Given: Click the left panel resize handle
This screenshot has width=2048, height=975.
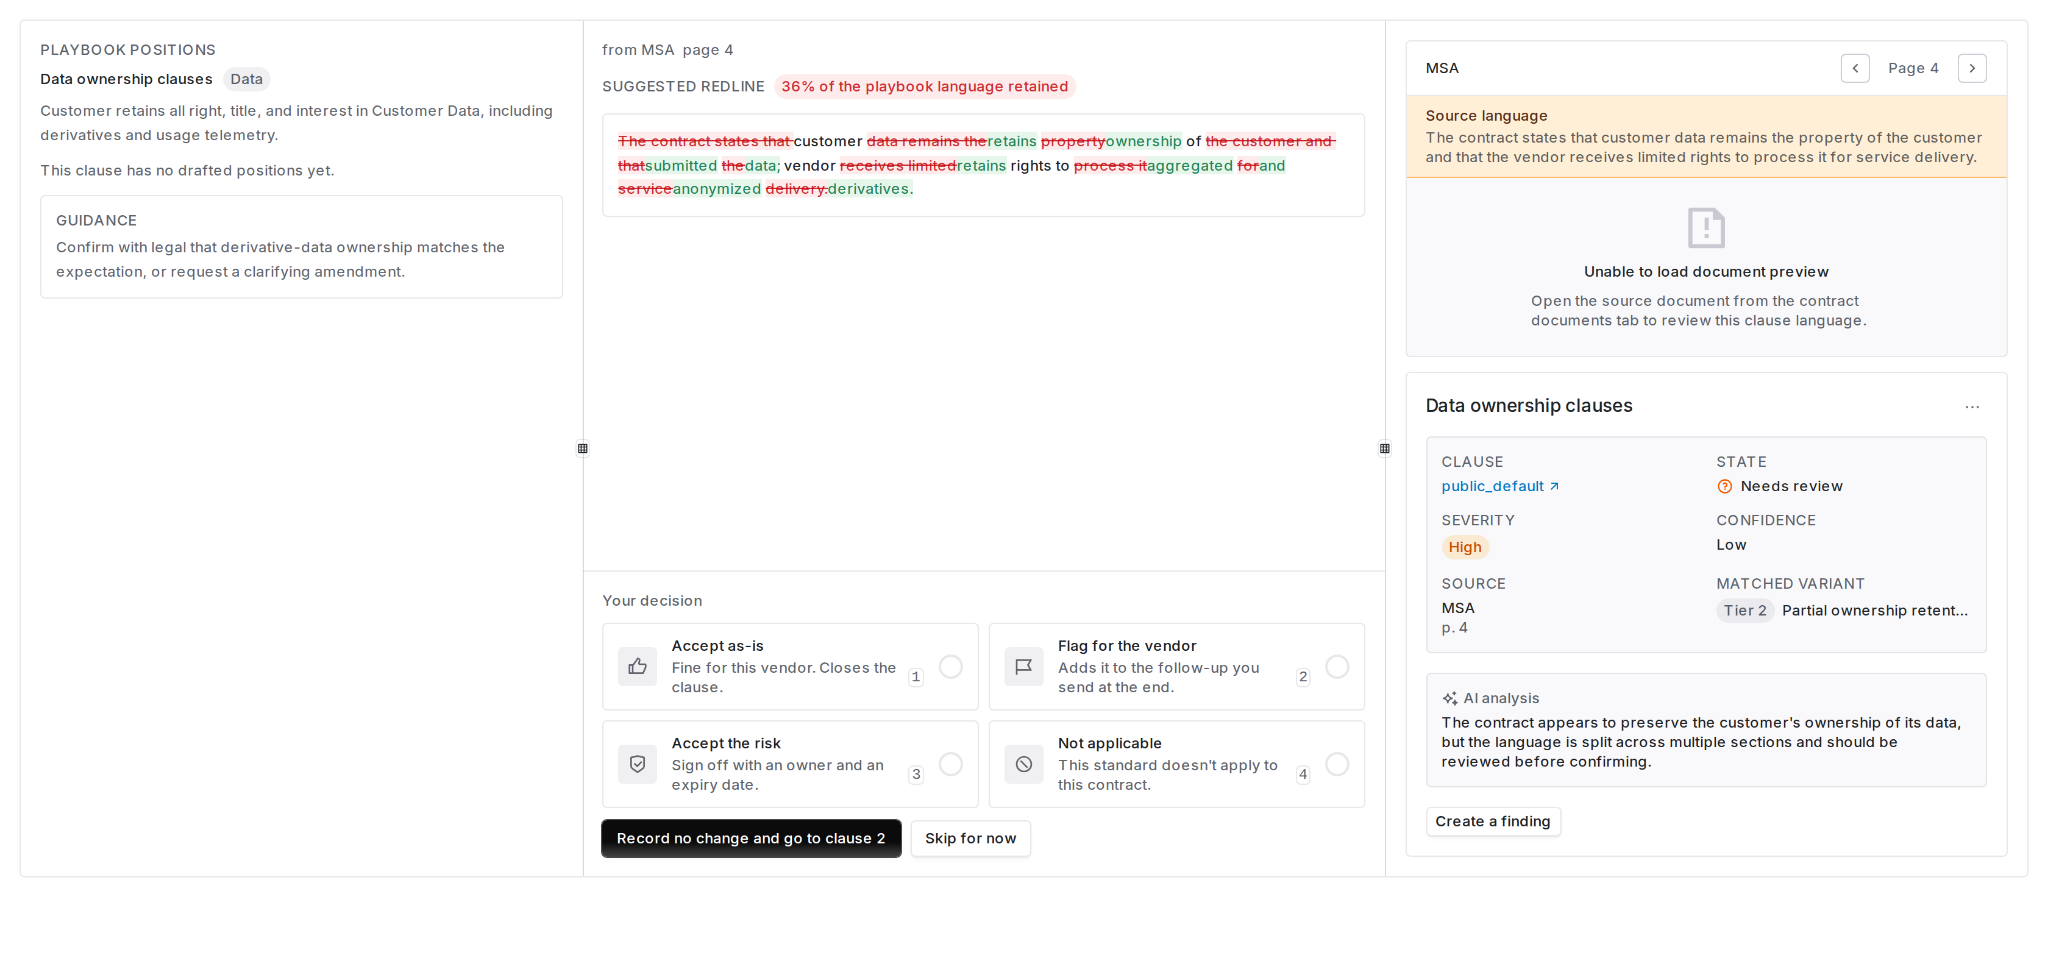Looking at the screenshot, I should point(583,449).
